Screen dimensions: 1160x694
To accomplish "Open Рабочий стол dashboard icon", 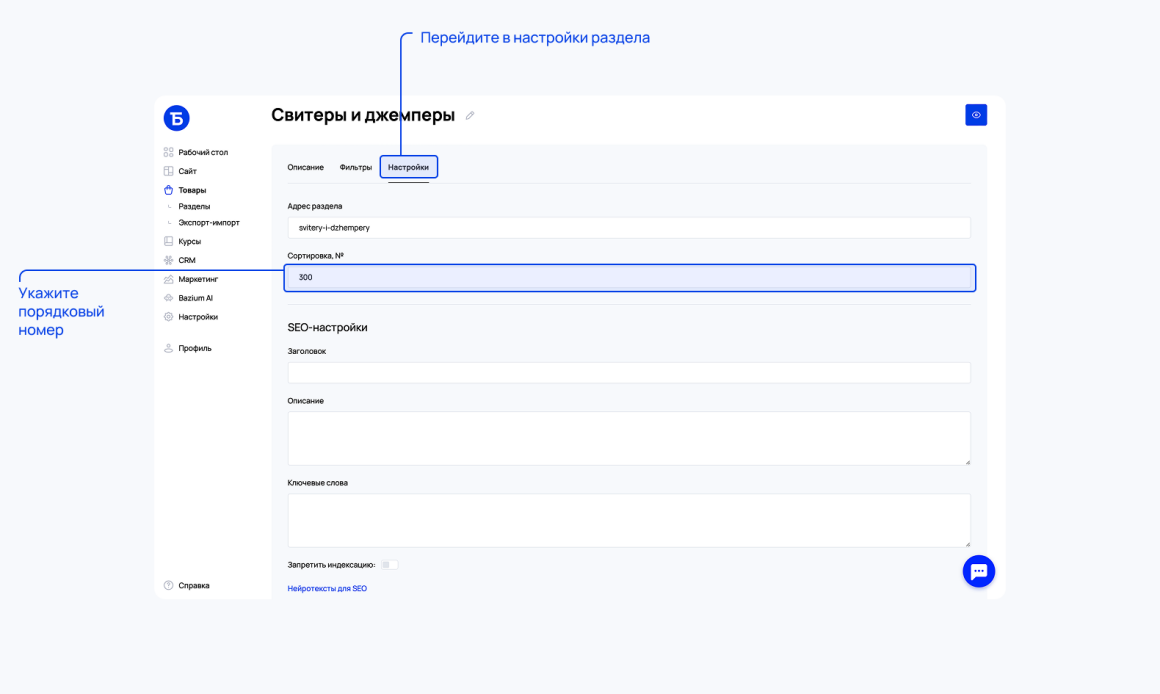I will click(168, 152).
